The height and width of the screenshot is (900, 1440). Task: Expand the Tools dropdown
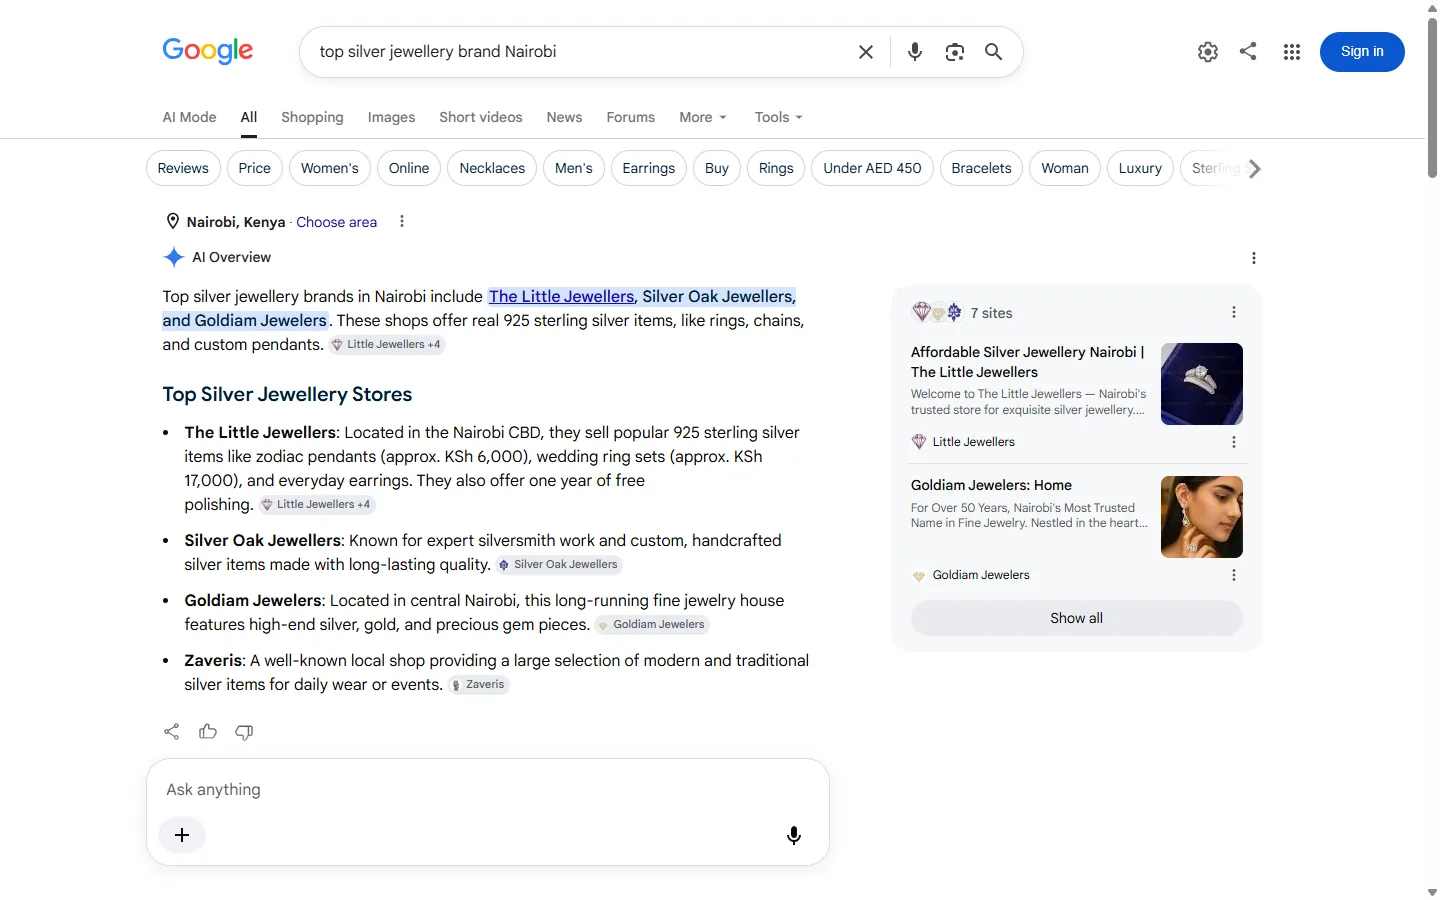pos(779,117)
